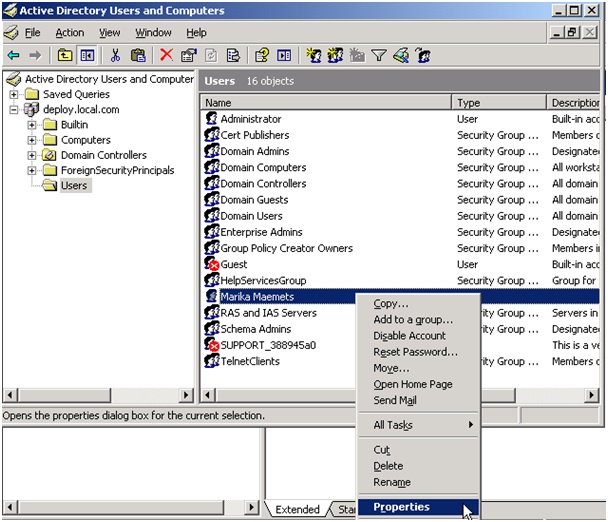The image size is (608, 522).
Task: Choose Add to a group in context menu
Action: click(418, 320)
